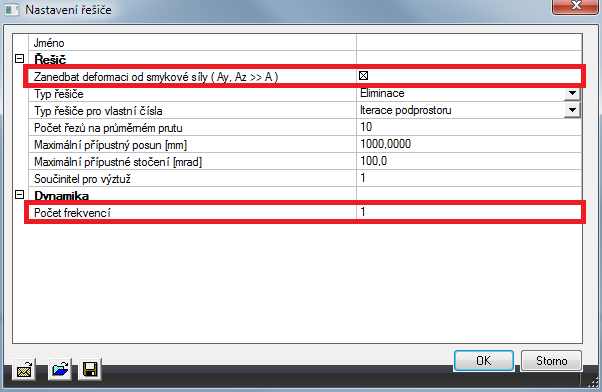Viewport: 602px width, 392px height.
Task: Select Počet frekvencí label
Action: (72, 213)
